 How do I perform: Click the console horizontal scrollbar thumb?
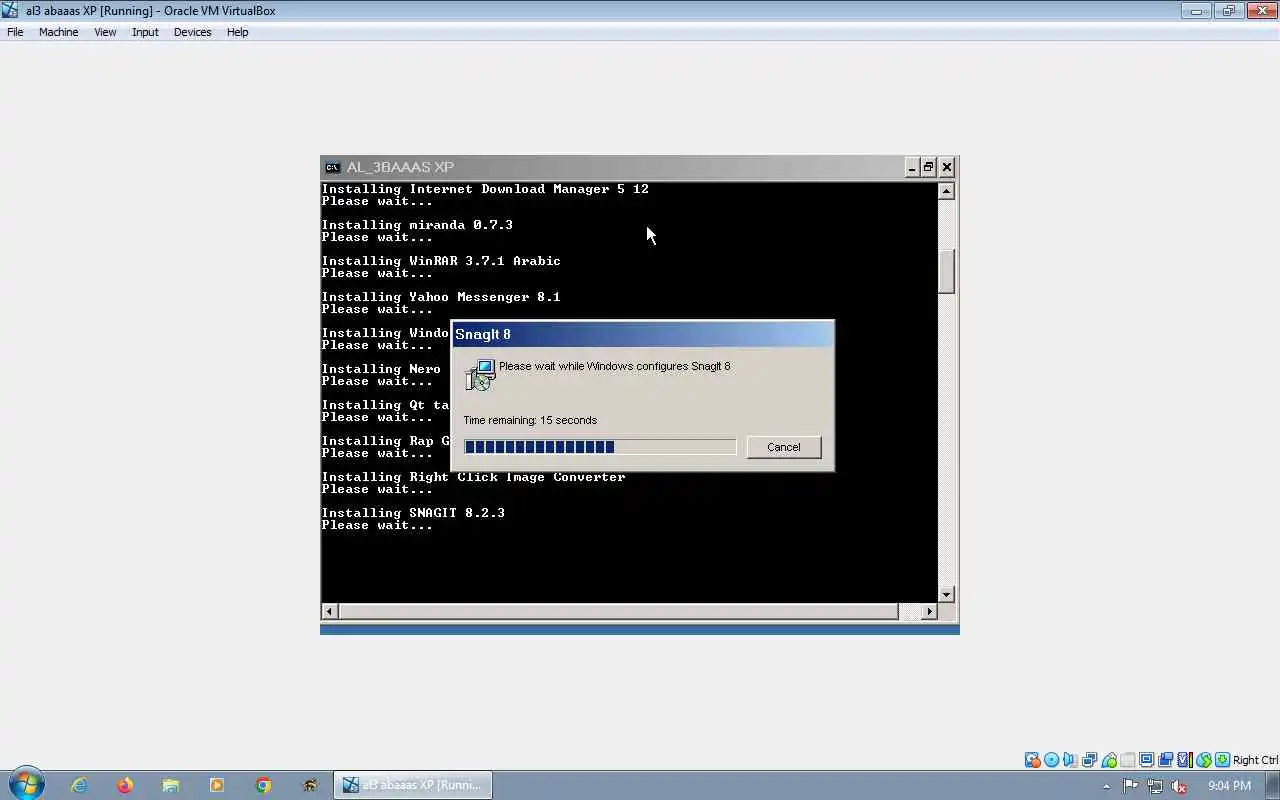pyautogui.click(x=618, y=611)
